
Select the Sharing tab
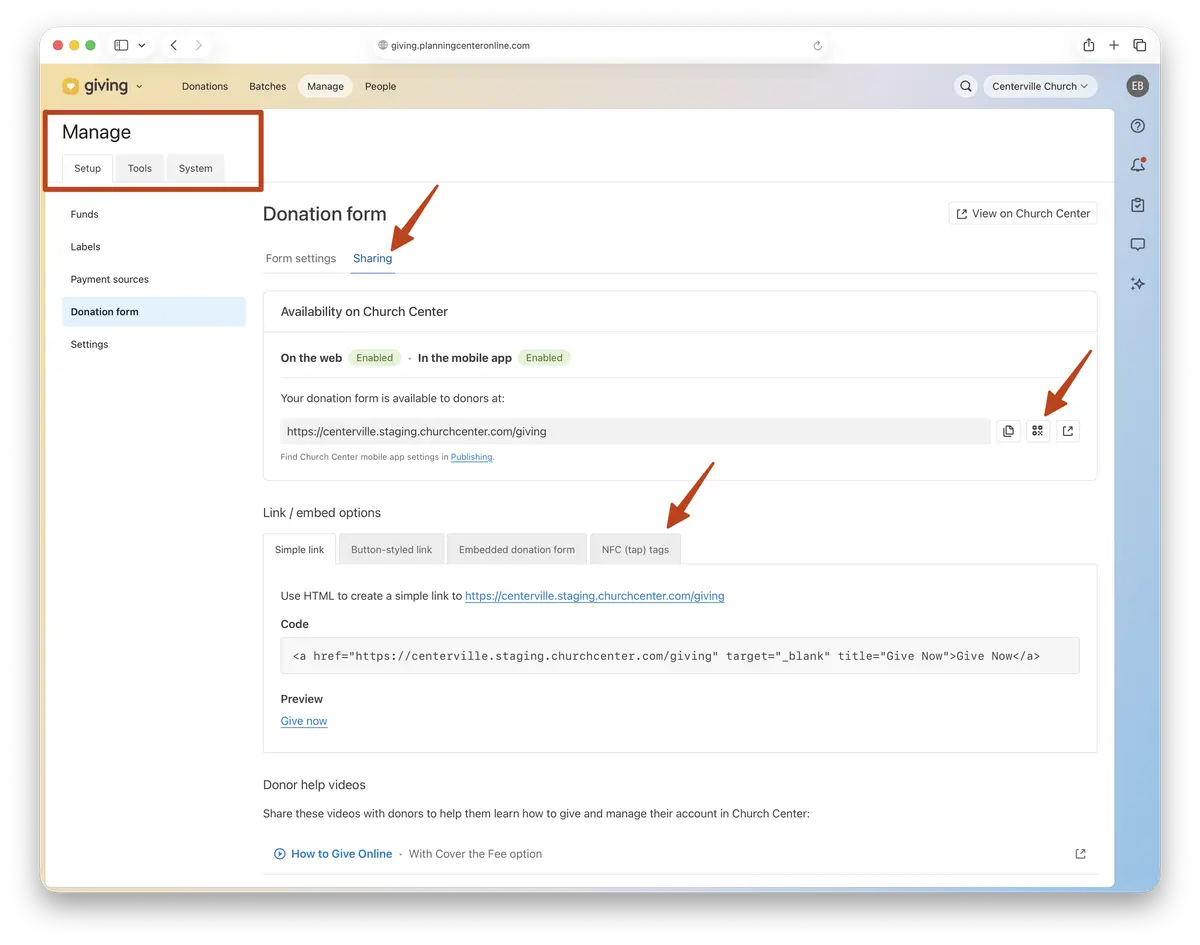tap(373, 258)
